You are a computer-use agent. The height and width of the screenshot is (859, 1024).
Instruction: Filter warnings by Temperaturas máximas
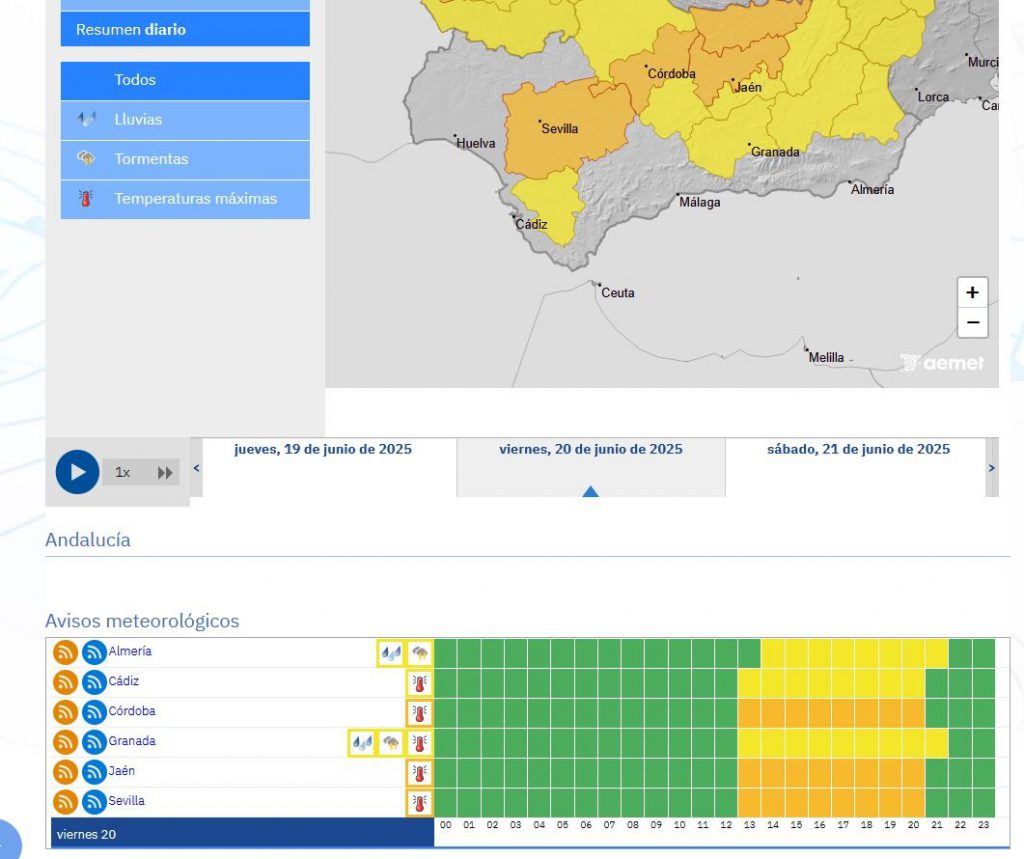185,198
